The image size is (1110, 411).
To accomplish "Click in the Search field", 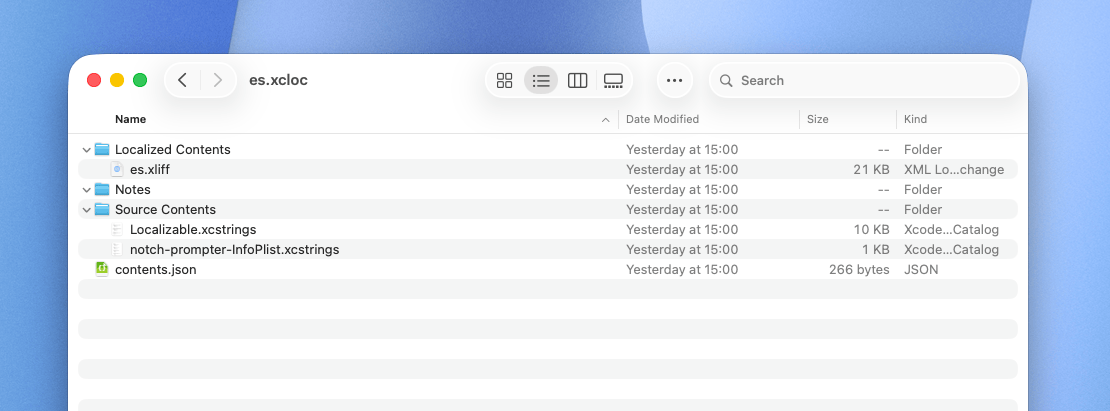I will click(x=870, y=80).
